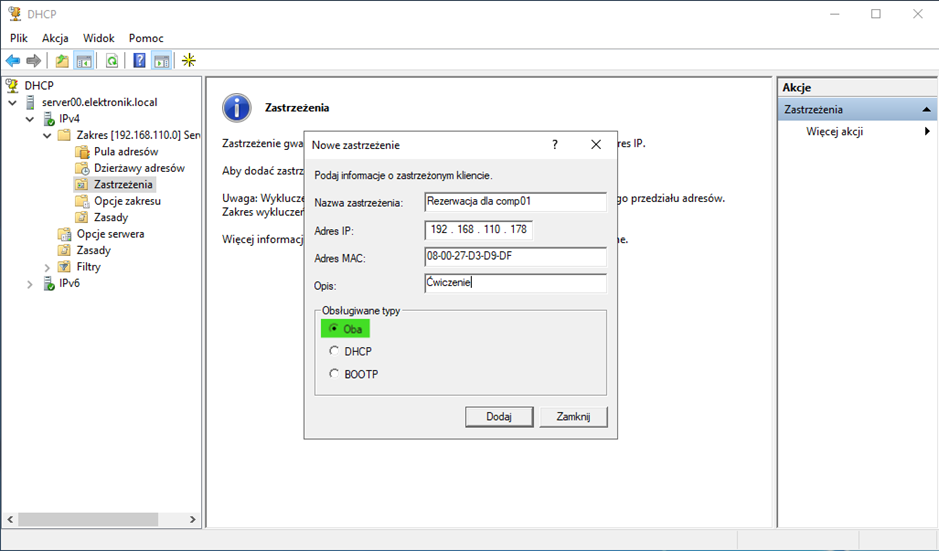Click the yellow star new item icon

pyautogui.click(x=188, y=61)
